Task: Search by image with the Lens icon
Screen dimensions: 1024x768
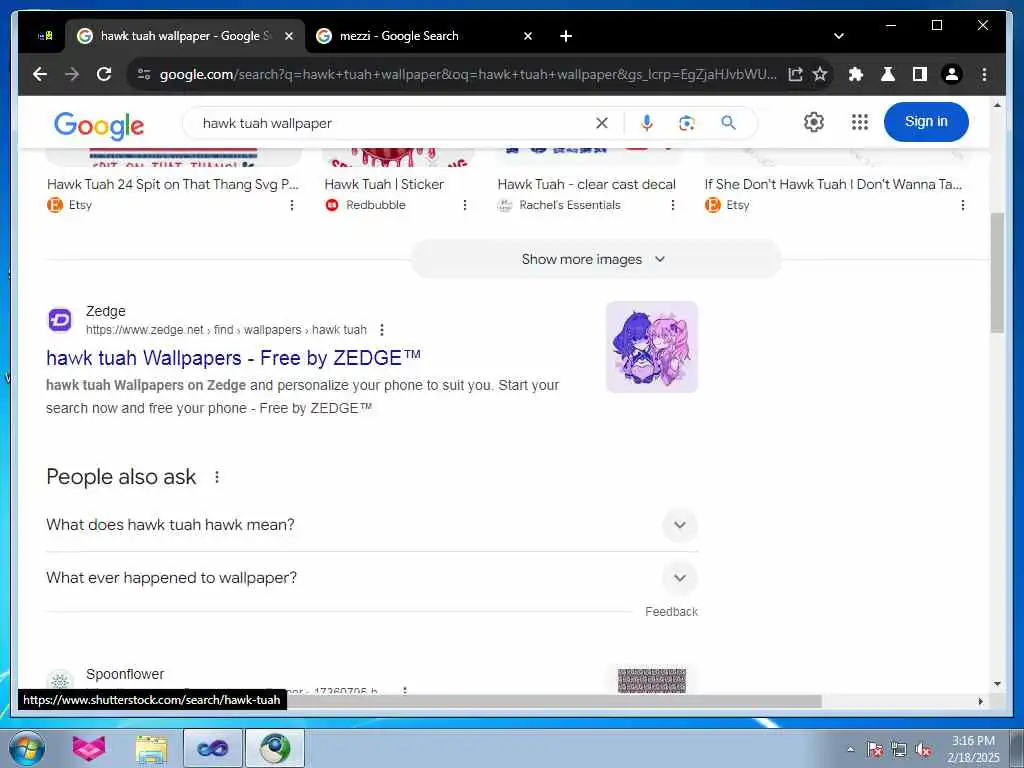Action: pyautogui.click(x=686, y=123)
